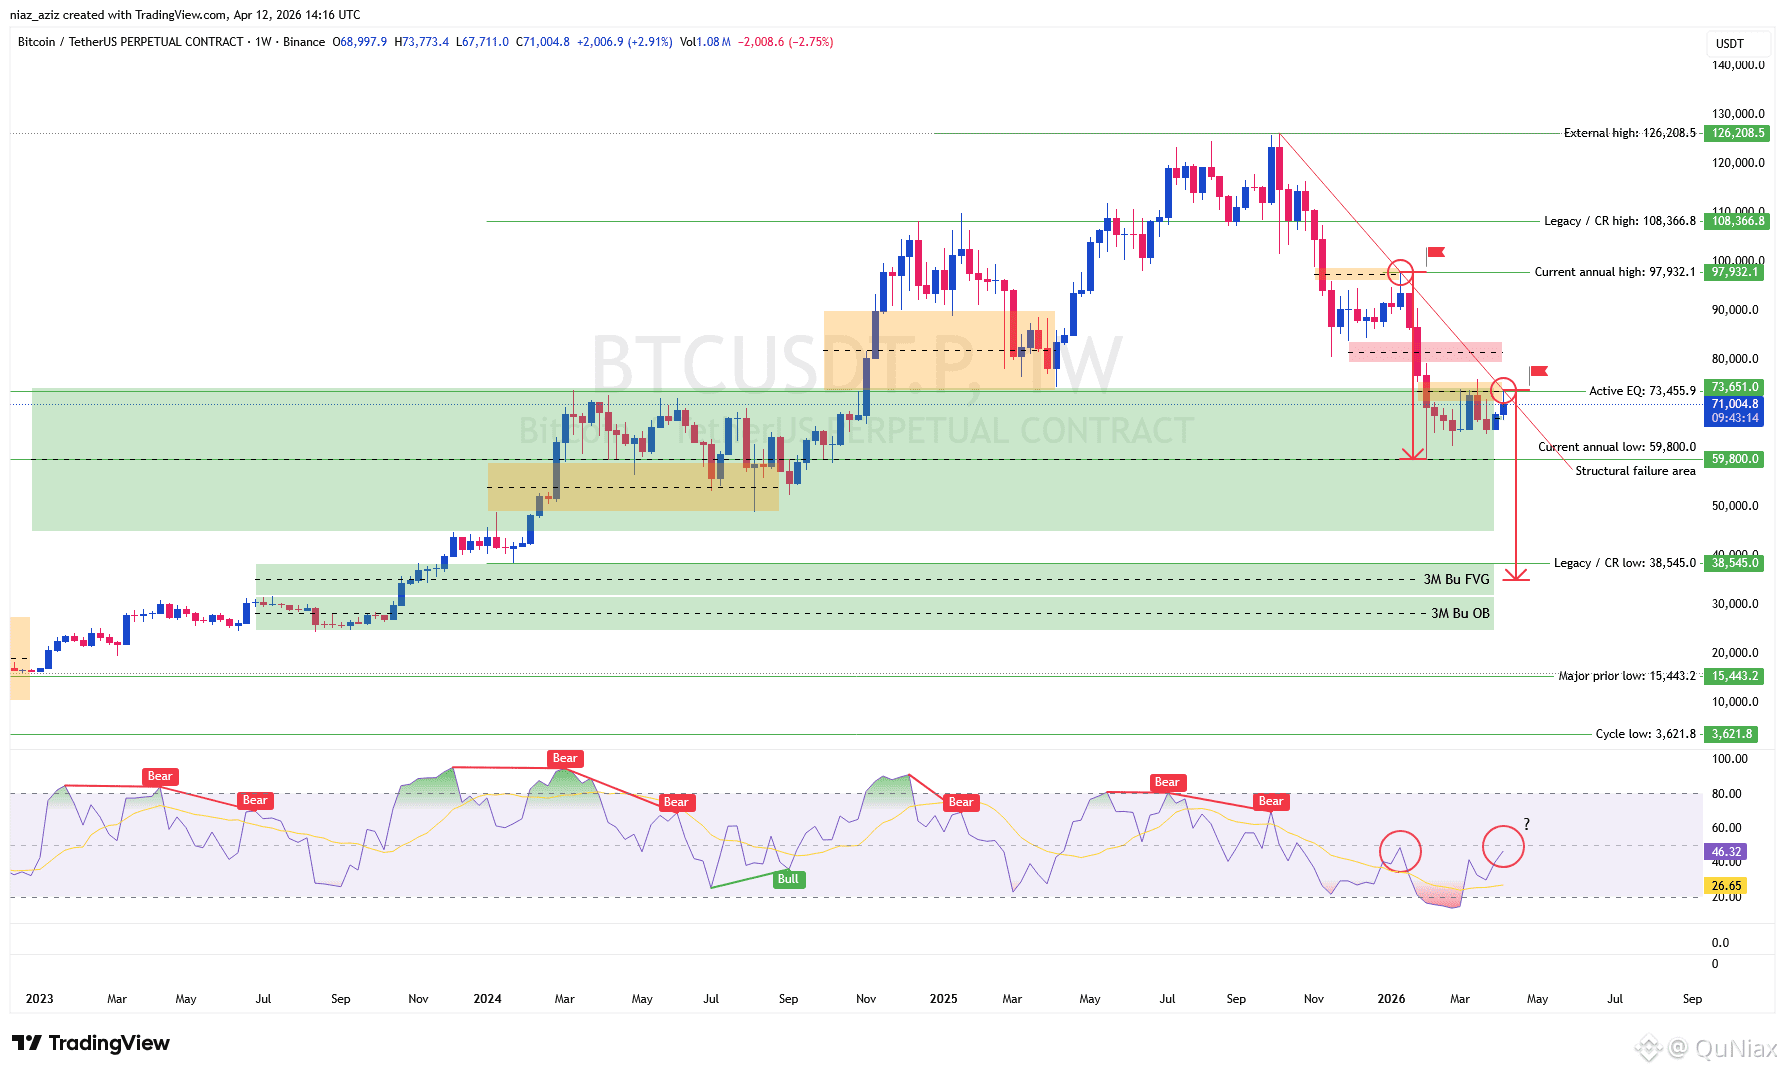Click the 60.00 RSI axis tick
This screenshot has height=1073, width=1785.
pos(1727,828)
